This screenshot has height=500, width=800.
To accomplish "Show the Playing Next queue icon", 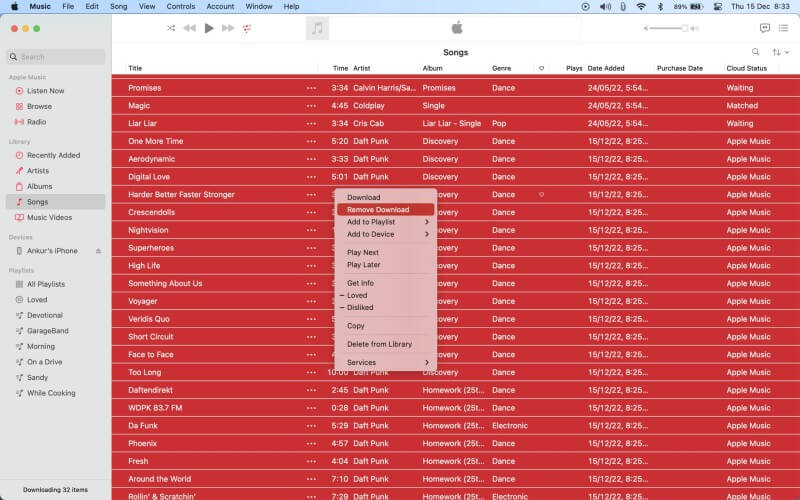I will click(x=783, y=28).
